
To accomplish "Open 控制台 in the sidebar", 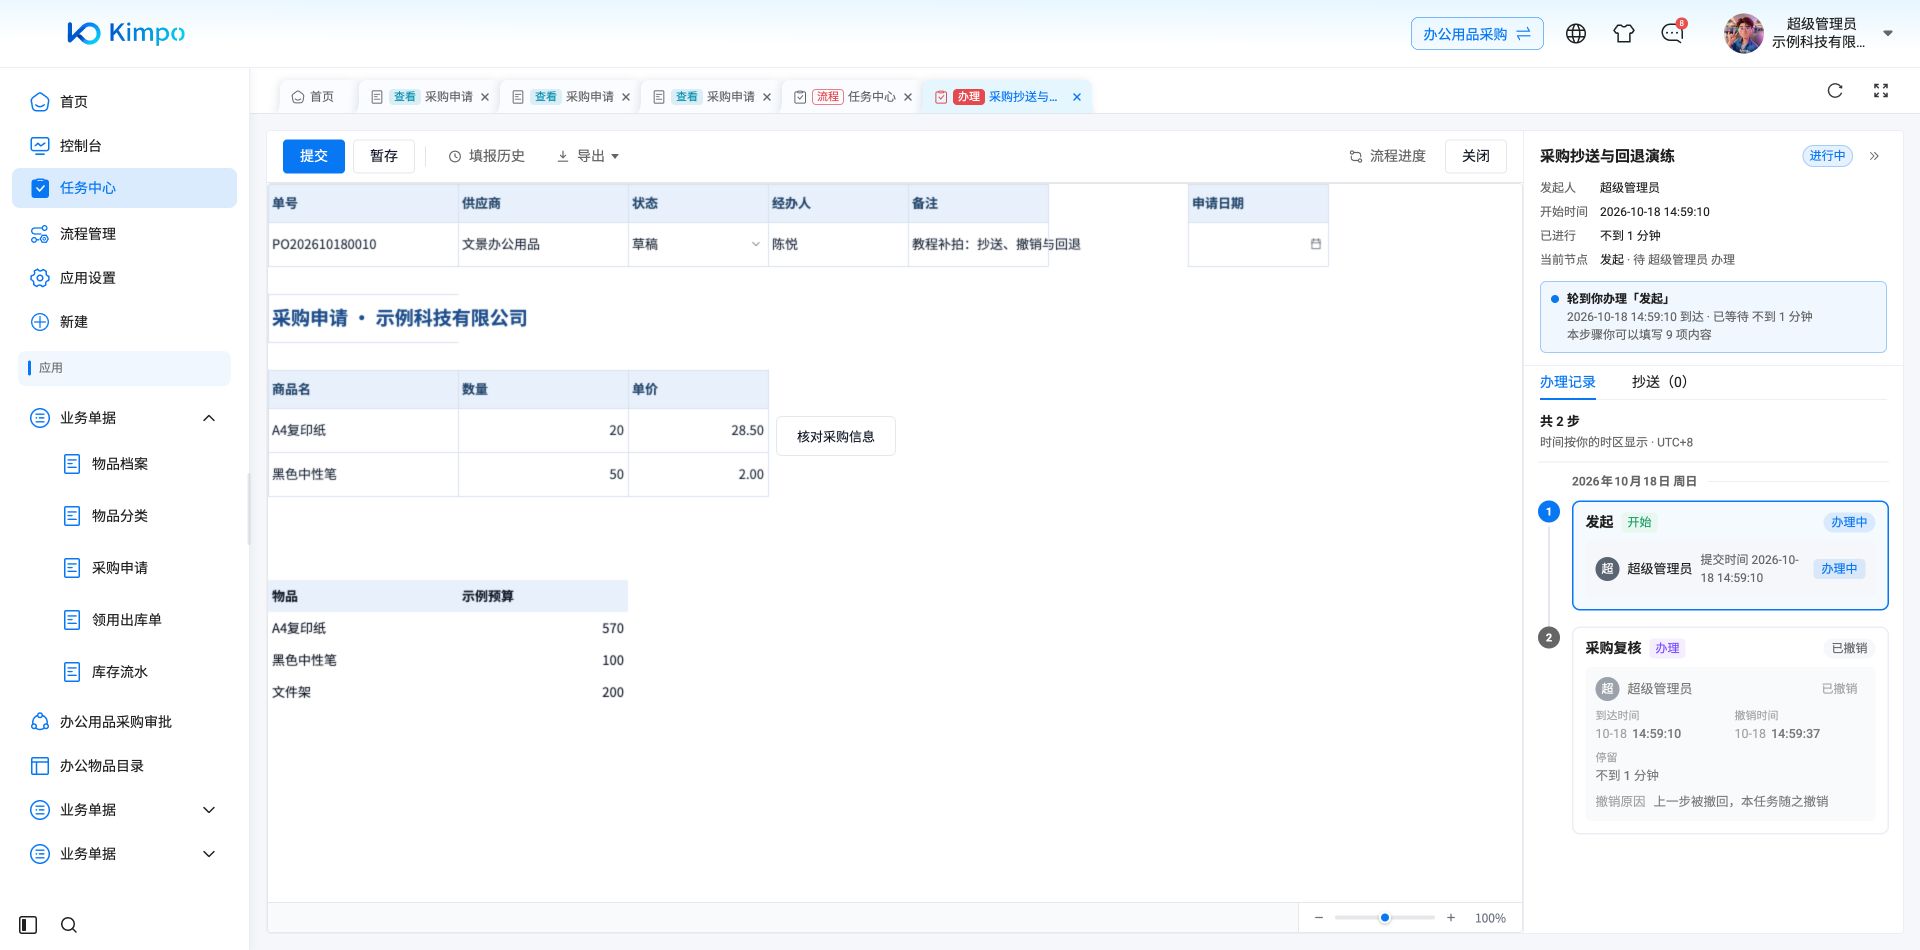I will (x=124, y=146).
